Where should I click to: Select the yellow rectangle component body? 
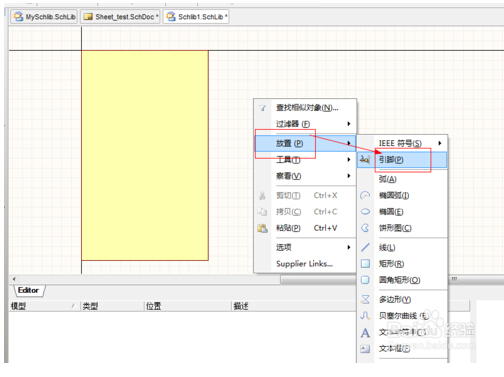(145, 156)
